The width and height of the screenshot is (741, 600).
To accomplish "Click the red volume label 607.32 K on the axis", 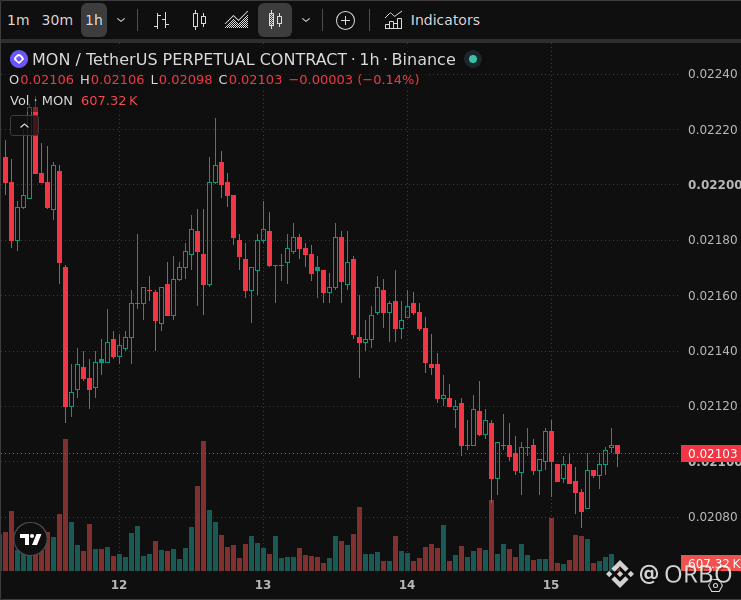I will point(712,563).
